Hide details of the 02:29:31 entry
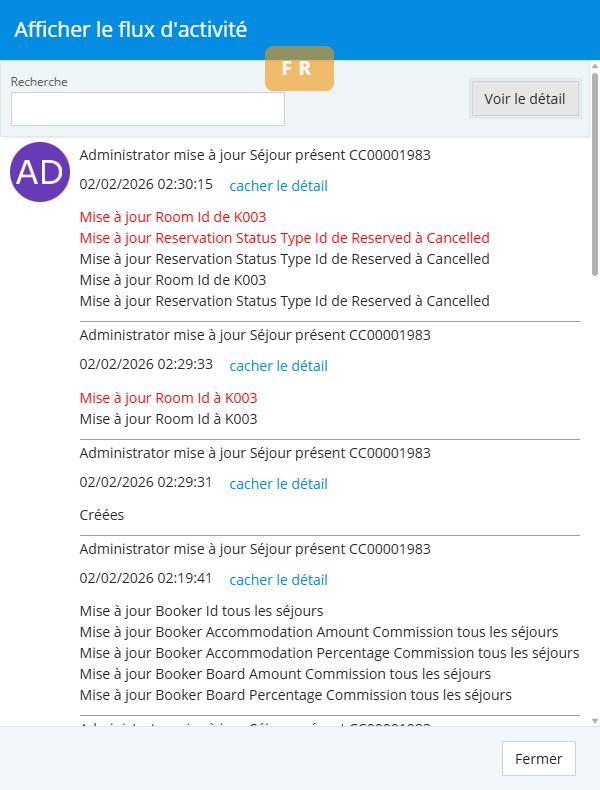 (x=278, y=484)
